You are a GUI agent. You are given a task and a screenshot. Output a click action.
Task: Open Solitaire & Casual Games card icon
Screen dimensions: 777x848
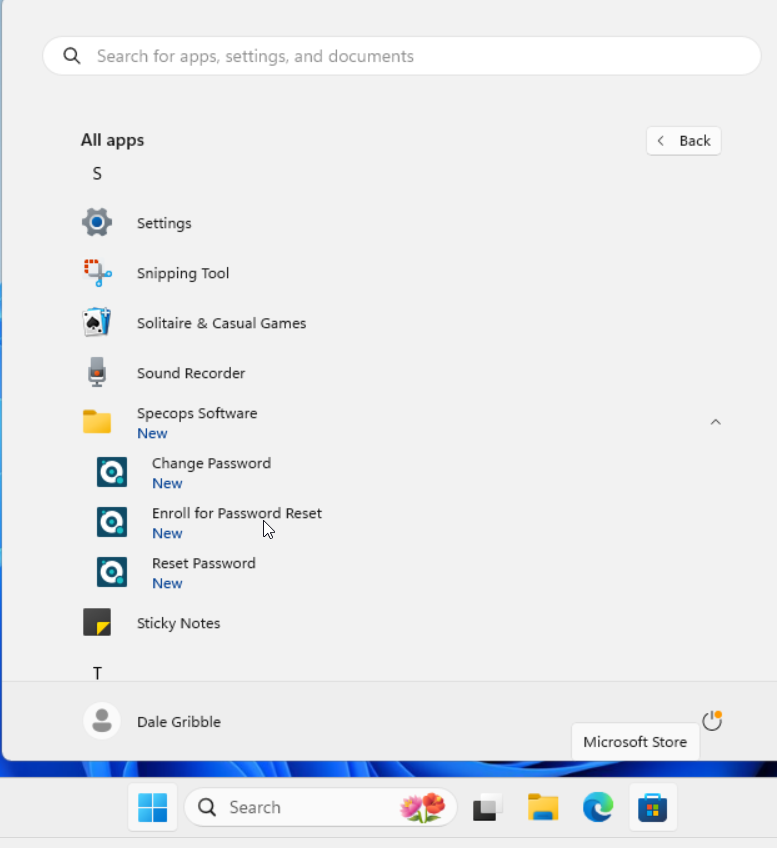[x=97, y=322]
